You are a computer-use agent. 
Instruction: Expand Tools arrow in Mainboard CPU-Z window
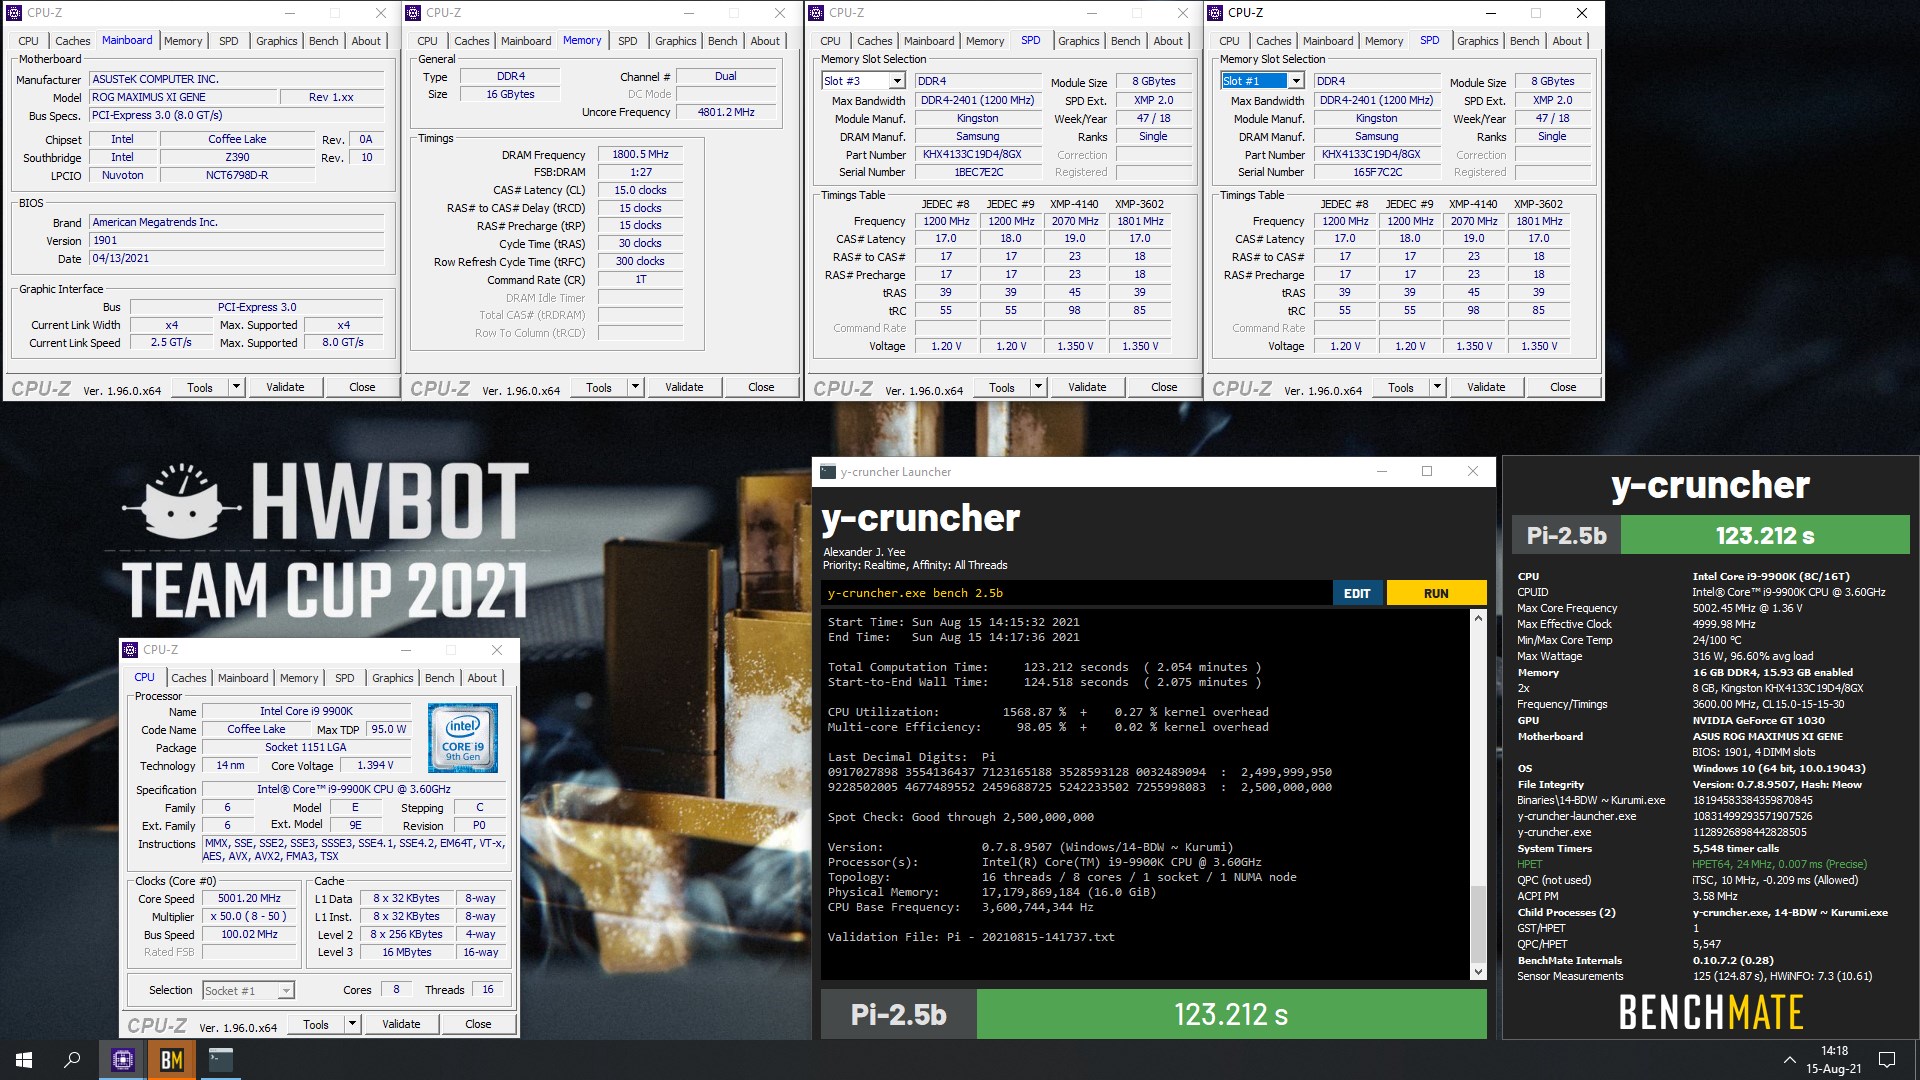coord(237,387)
